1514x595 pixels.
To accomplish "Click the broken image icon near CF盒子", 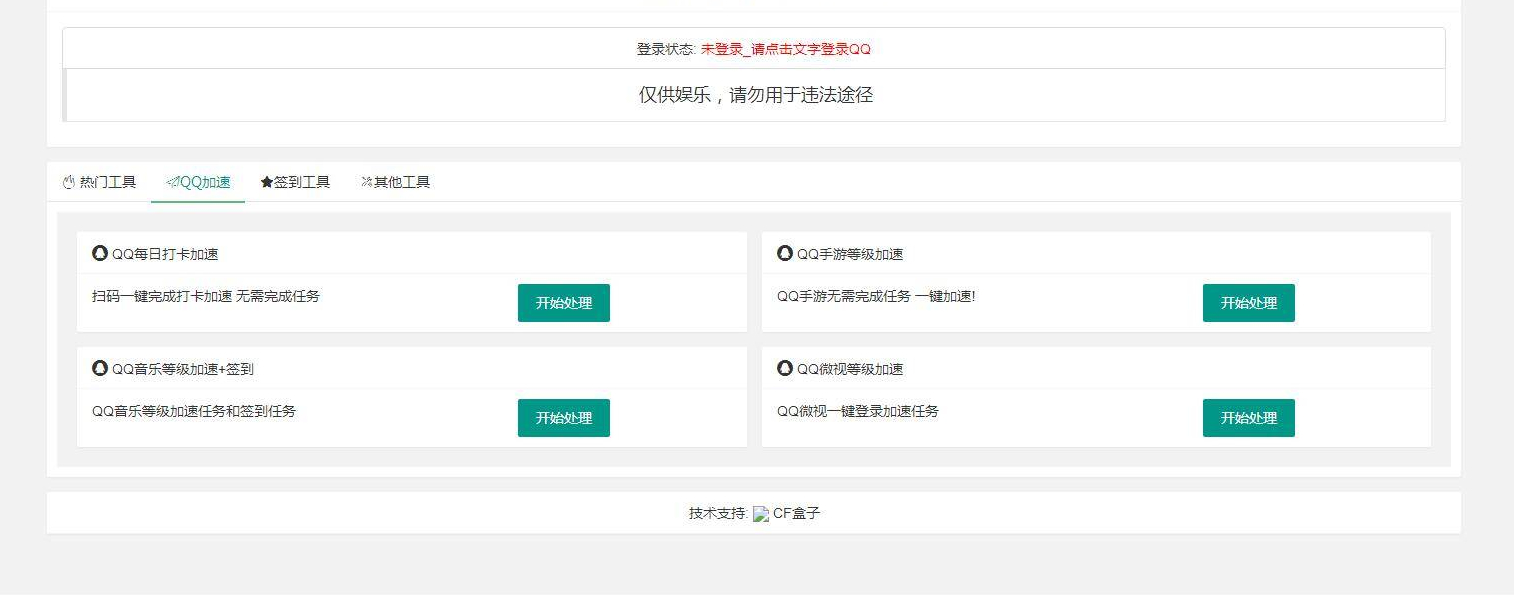I will 761,514.
